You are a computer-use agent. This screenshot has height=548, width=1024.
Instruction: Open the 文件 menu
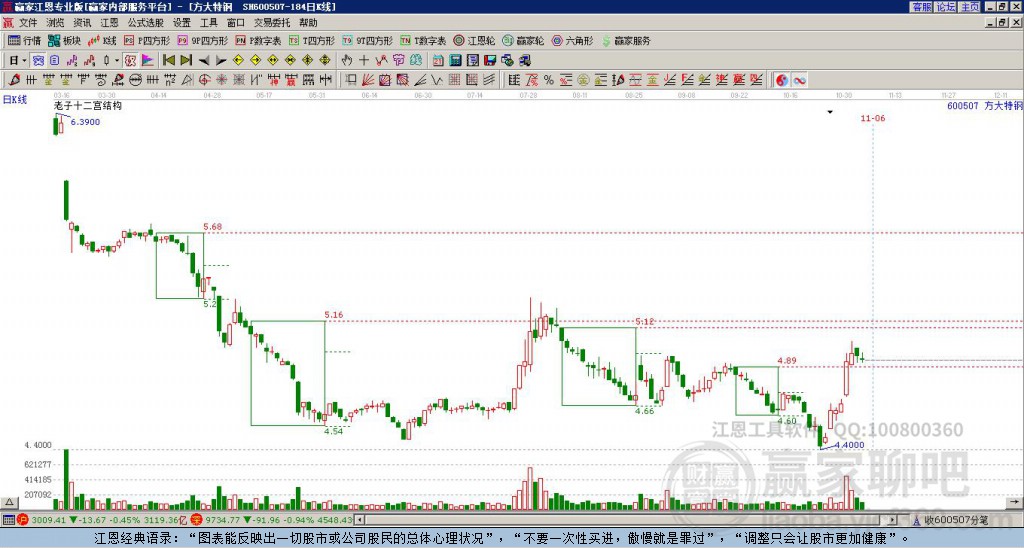point(28,23)
